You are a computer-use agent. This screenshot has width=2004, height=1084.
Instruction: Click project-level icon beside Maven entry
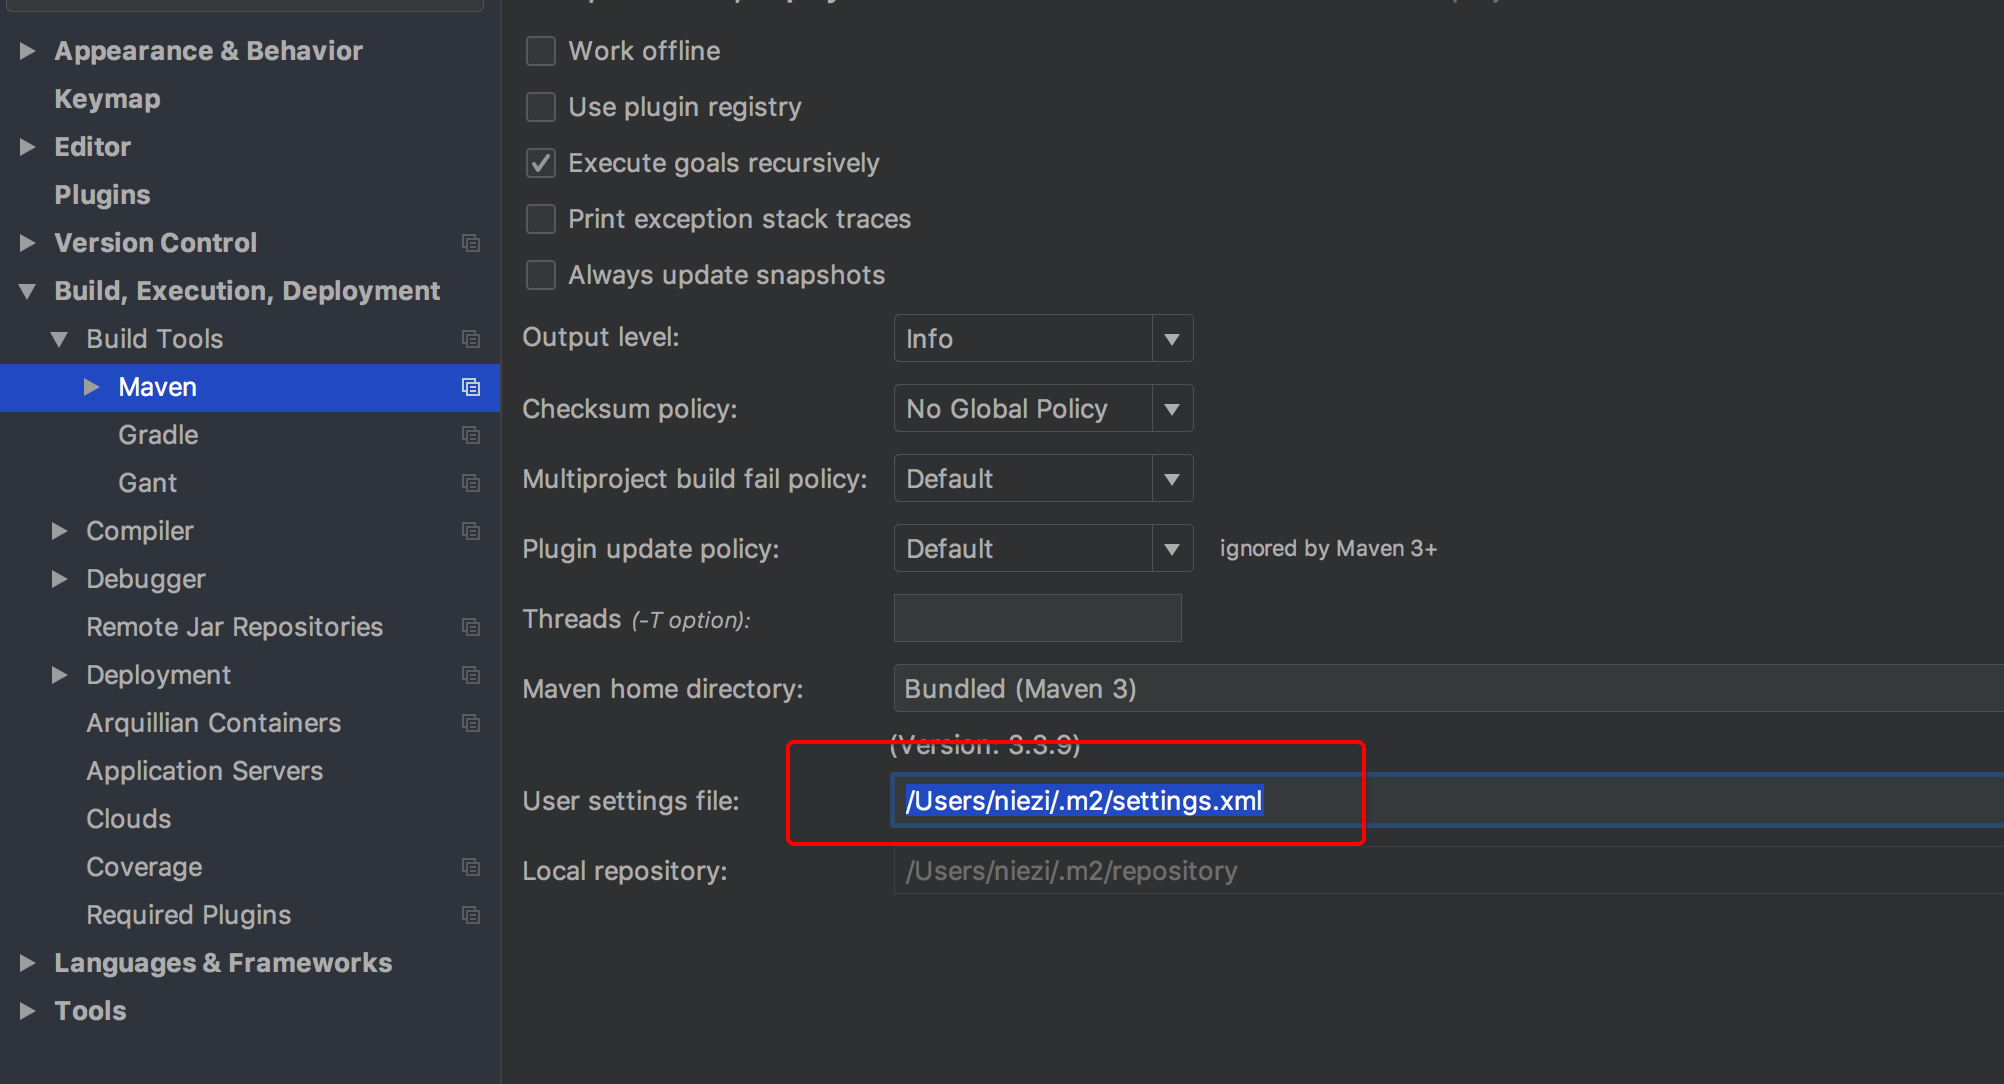coord(471,387)
